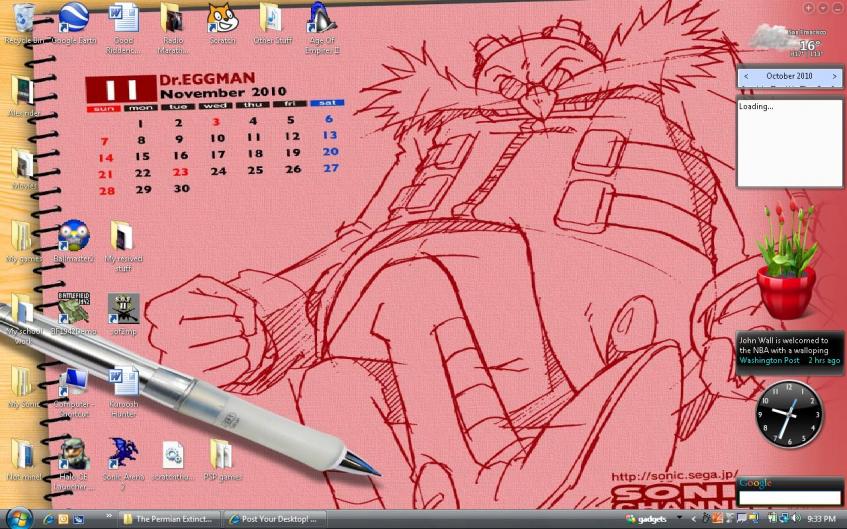Click the Windows Start orb
This screenshot has height=529, width=847.
pyautogui.click(x=19, y=519)
